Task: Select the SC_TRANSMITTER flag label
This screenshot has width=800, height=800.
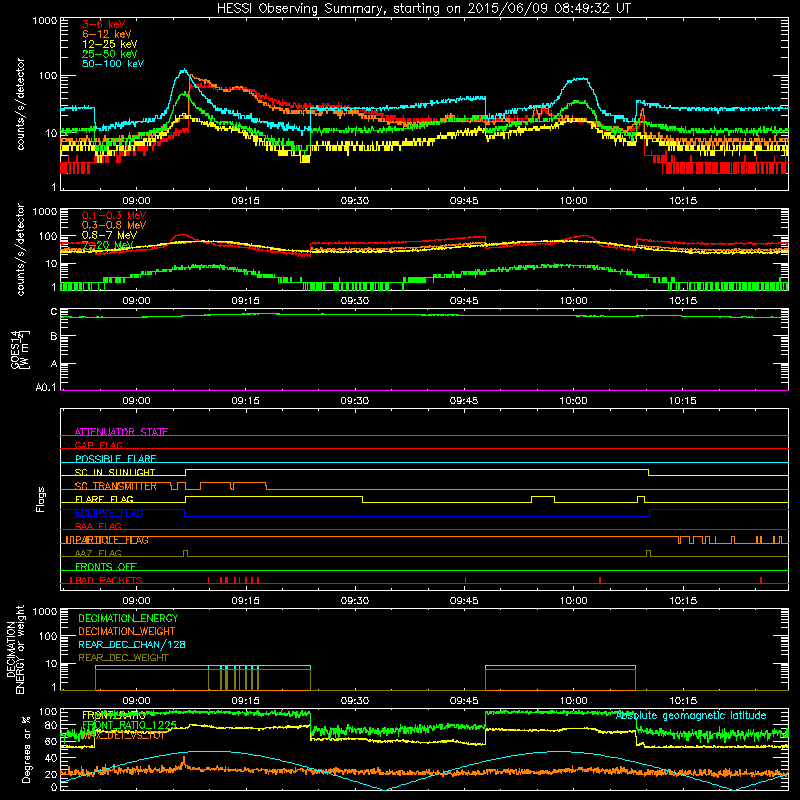Action: pos(116,486)
